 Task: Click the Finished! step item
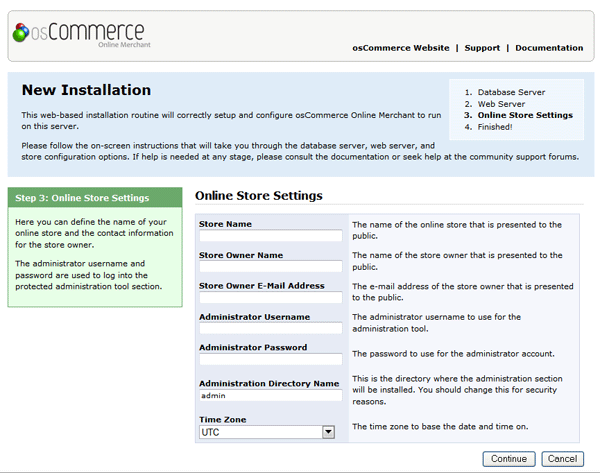[495, 127]
